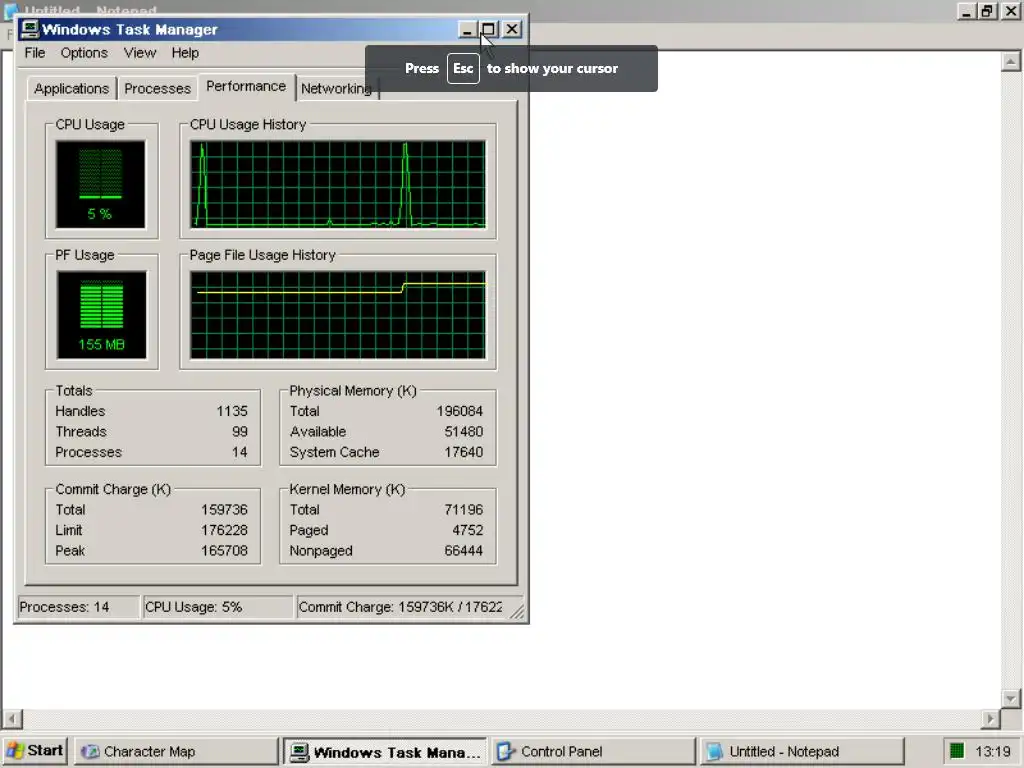Minimize the Task Manager window
Viewport: 1024px width, 768px height.
466,29
